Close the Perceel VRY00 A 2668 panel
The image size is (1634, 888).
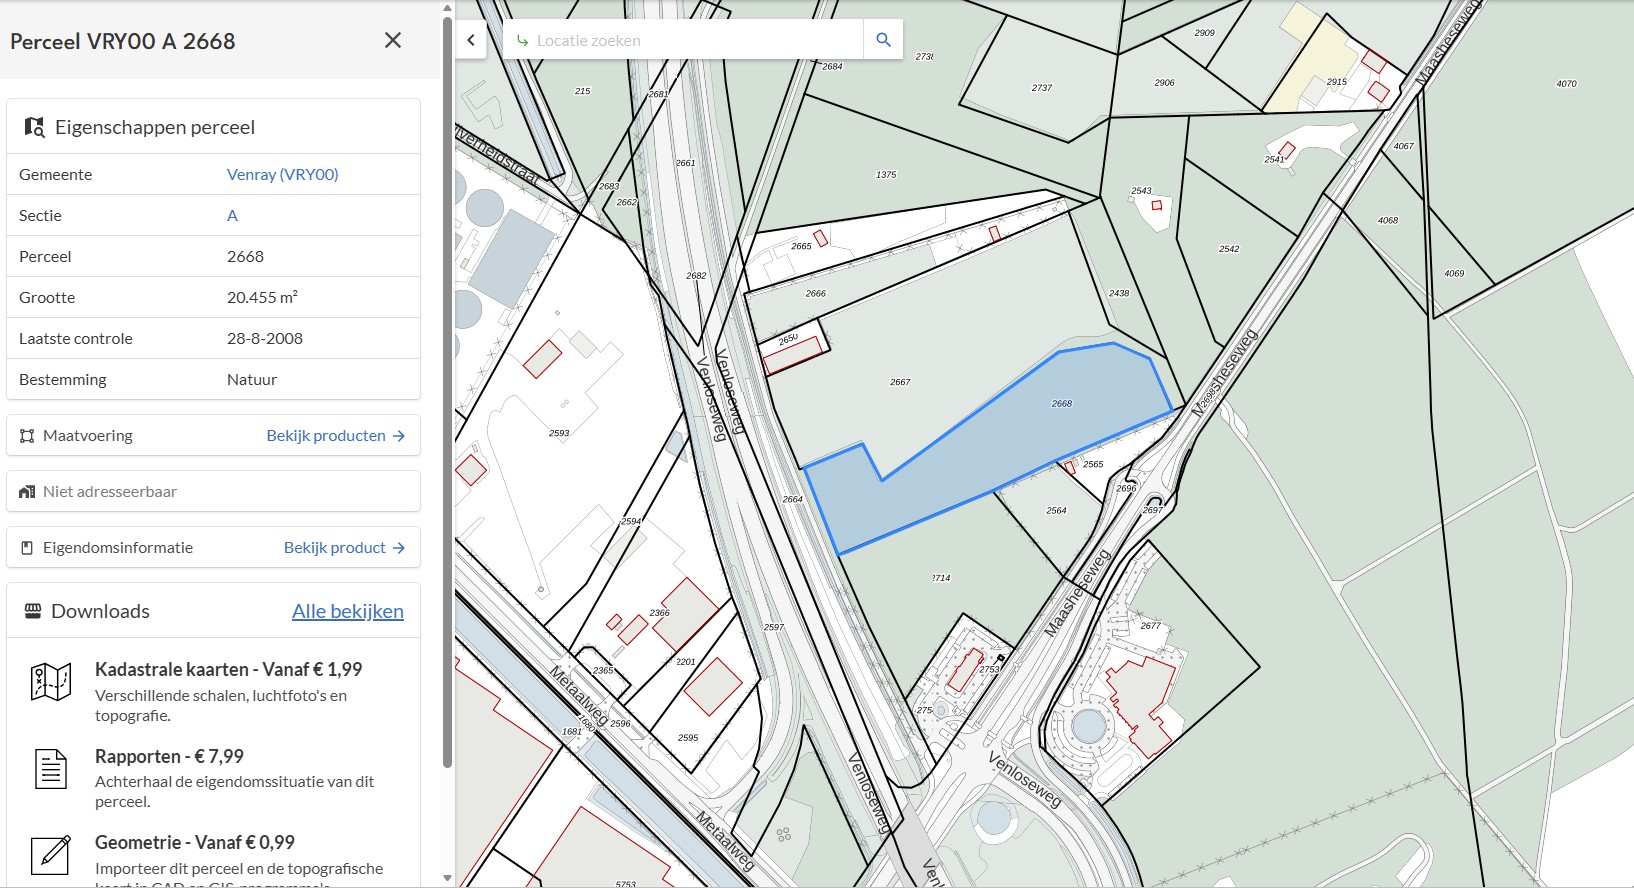click(x=393, y=40)
